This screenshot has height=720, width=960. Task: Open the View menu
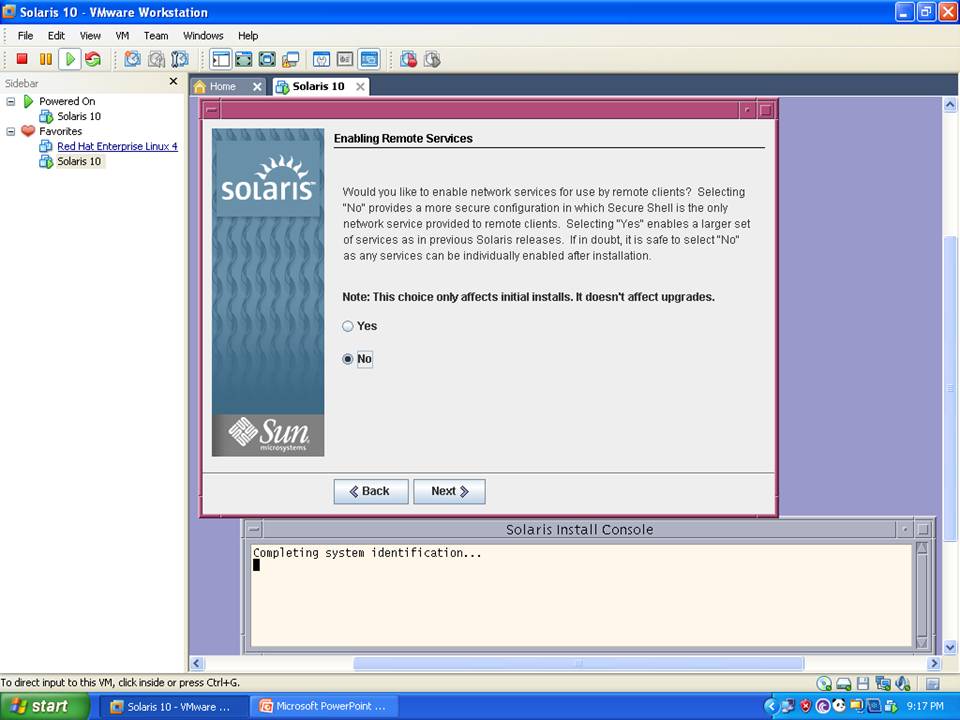pyautogui.click(x=90, y=36)
